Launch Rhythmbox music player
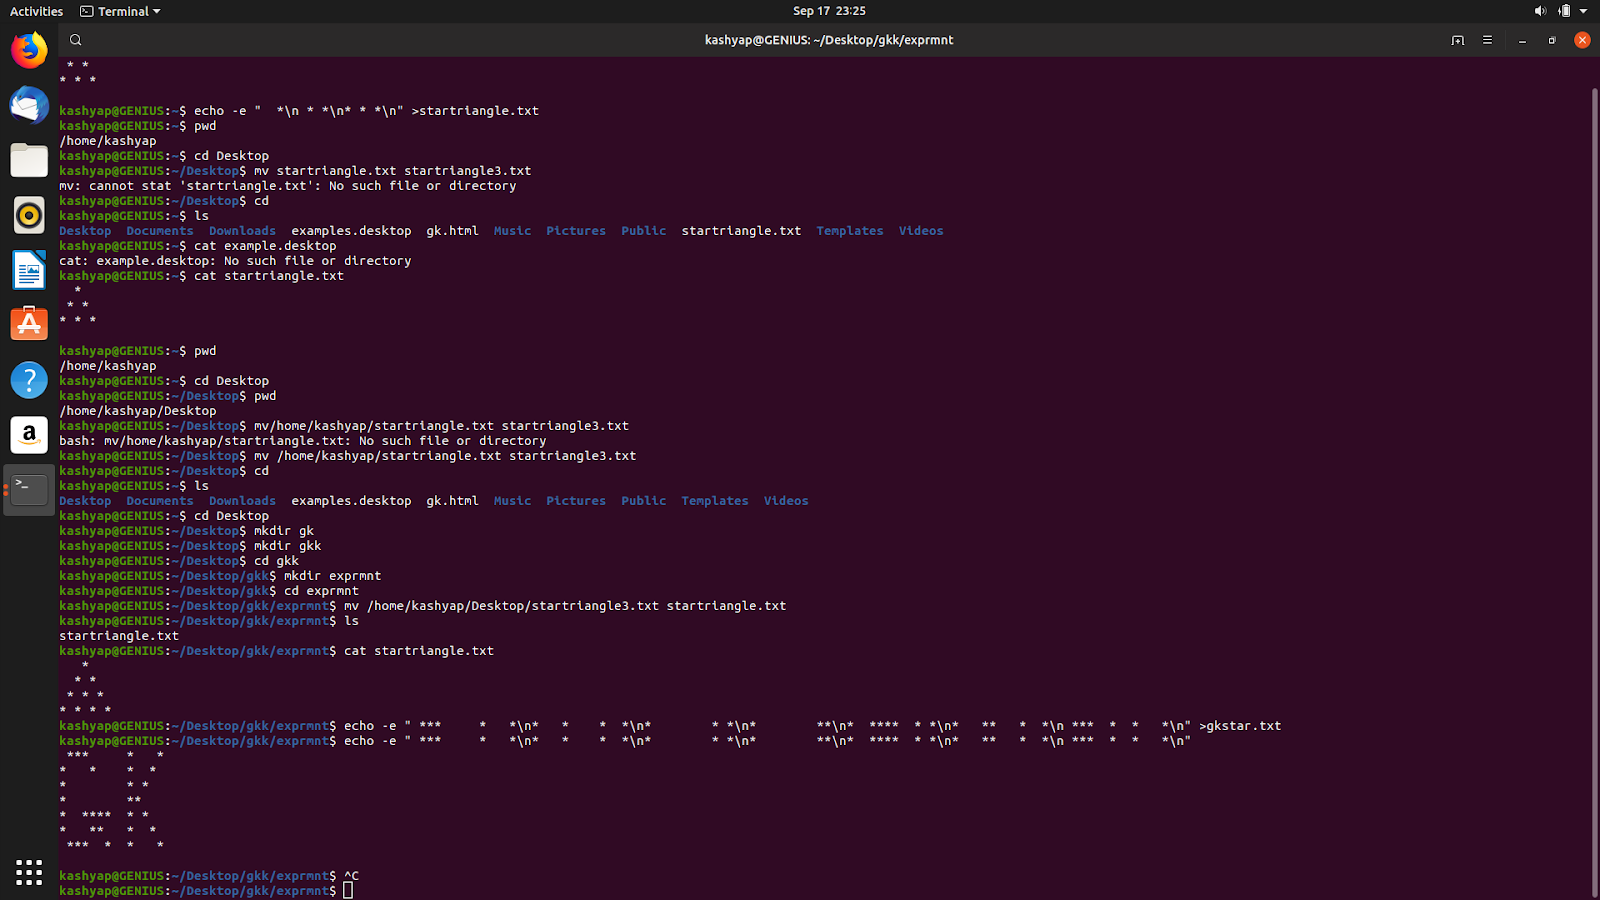 (29, 215)
